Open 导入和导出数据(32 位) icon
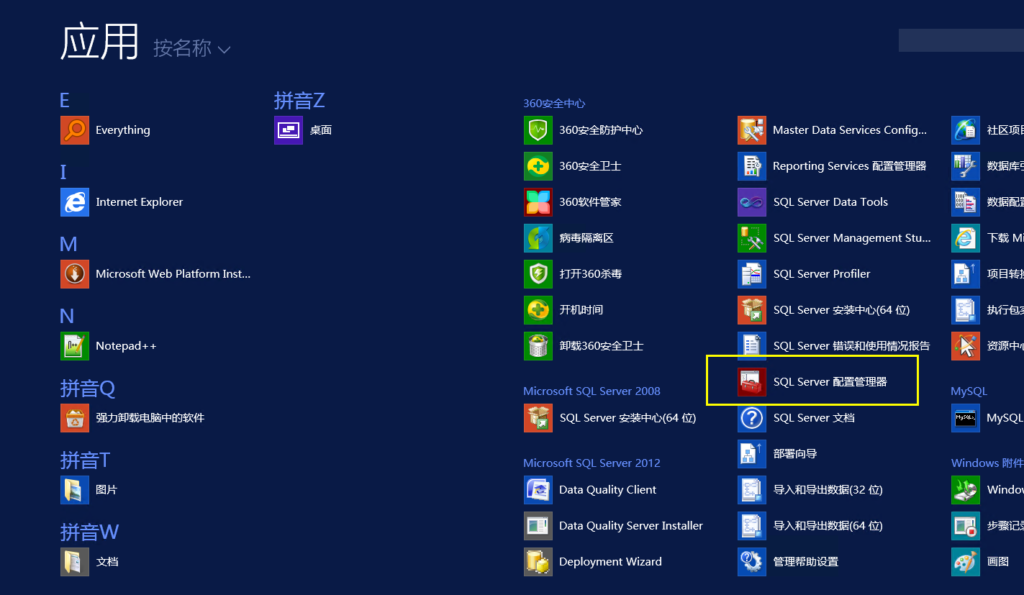The image size is (1024, 595). (752, 489)
